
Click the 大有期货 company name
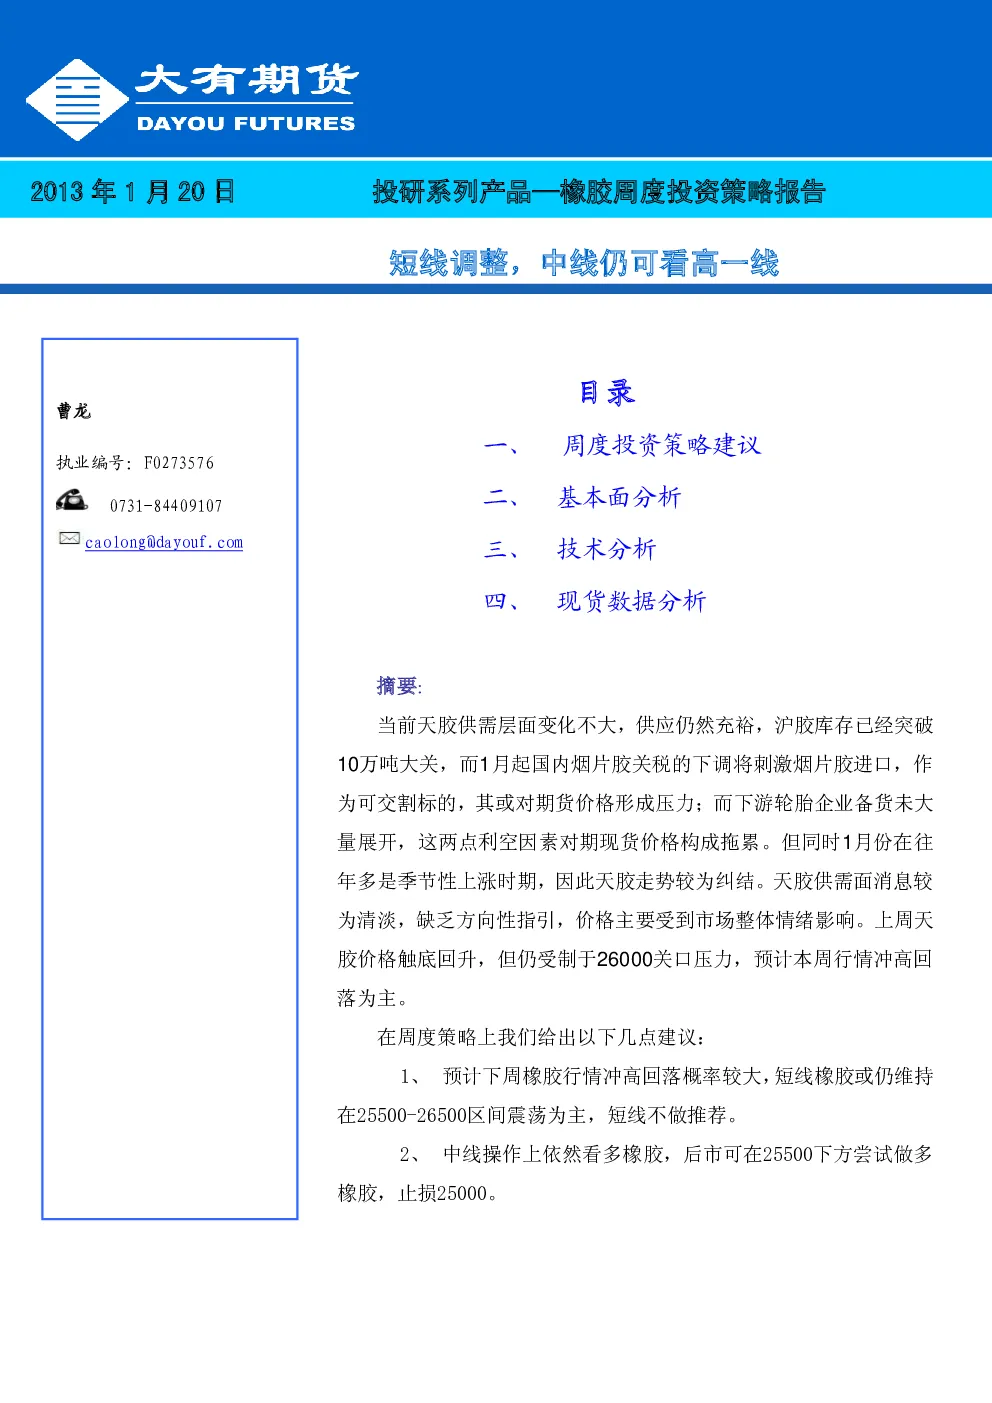click(246, 80)
